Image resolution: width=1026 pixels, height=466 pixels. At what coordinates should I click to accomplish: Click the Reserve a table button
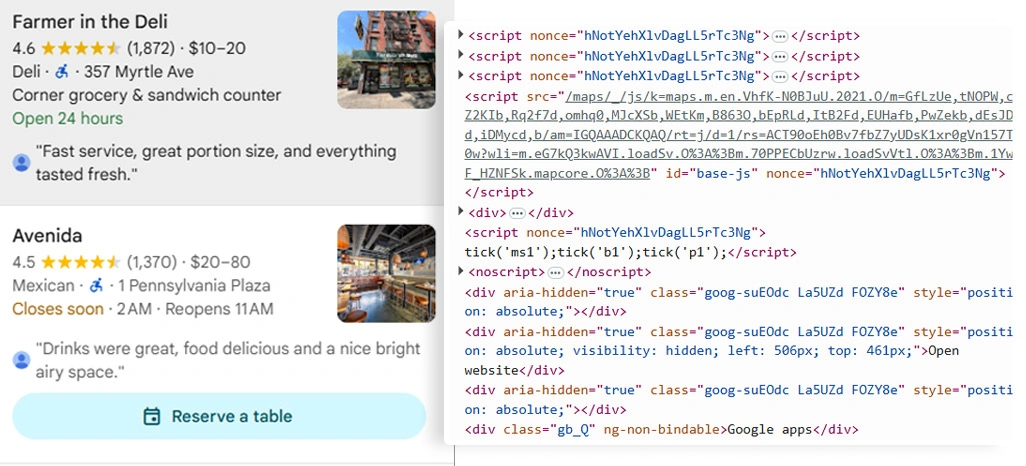[x=219, y=416]
